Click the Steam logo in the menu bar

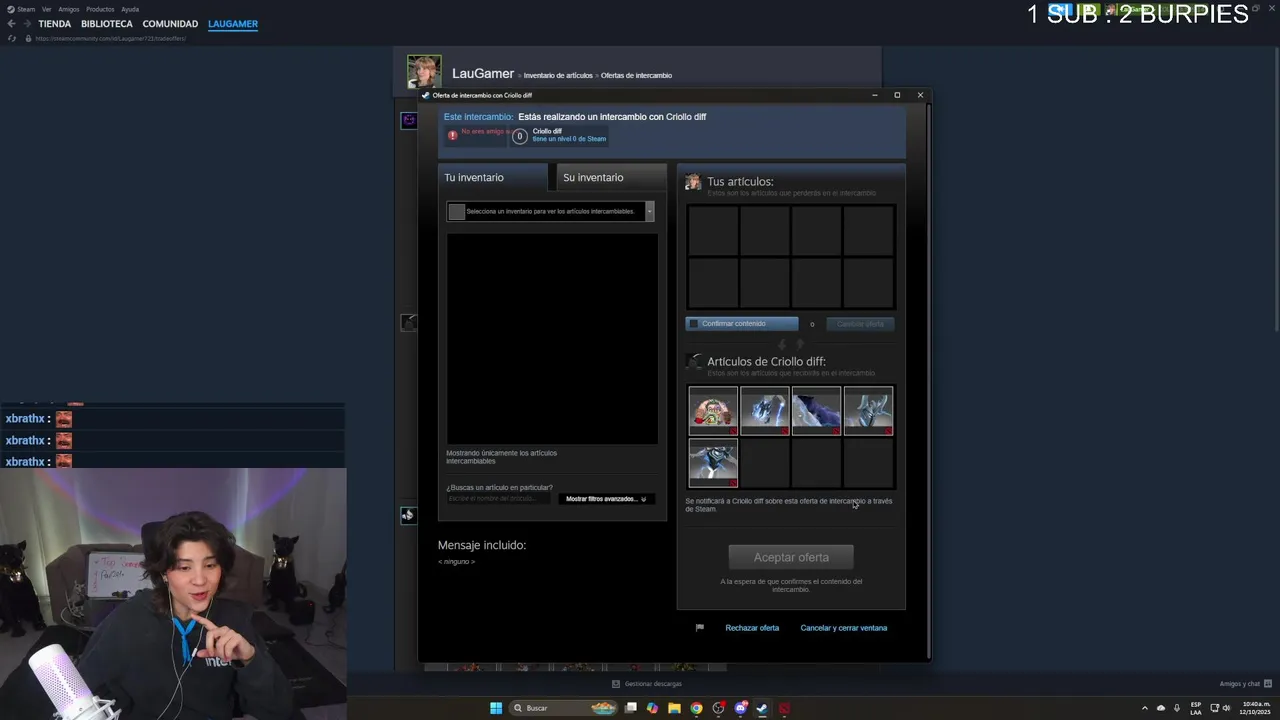pos(12,9)
